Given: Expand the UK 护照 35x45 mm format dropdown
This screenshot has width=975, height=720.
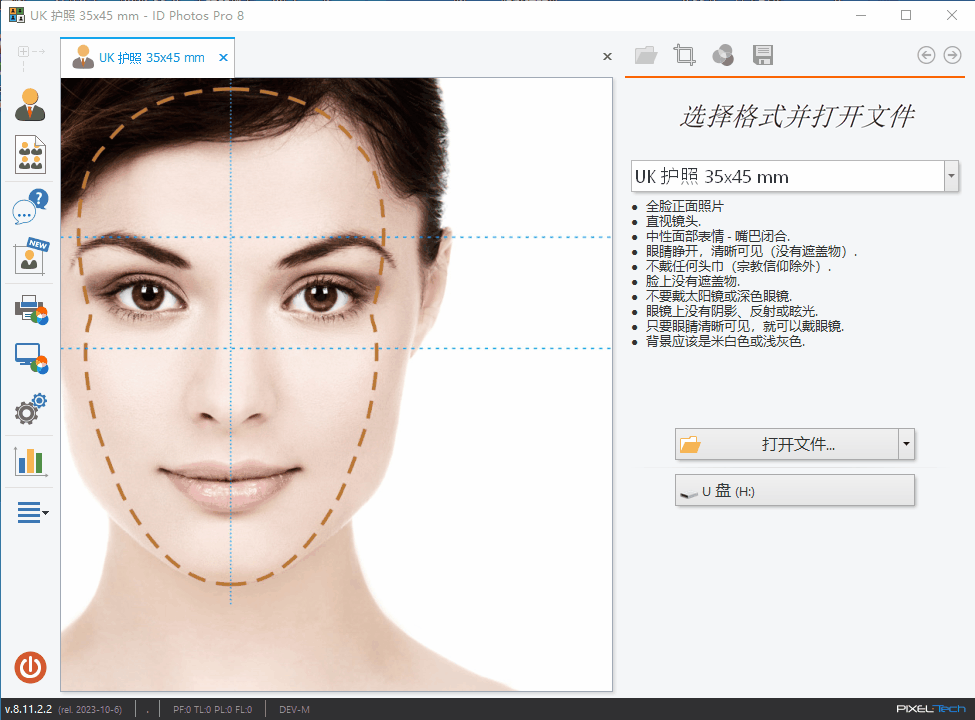Looking at the screenshot, I should (x=950, y=176).
